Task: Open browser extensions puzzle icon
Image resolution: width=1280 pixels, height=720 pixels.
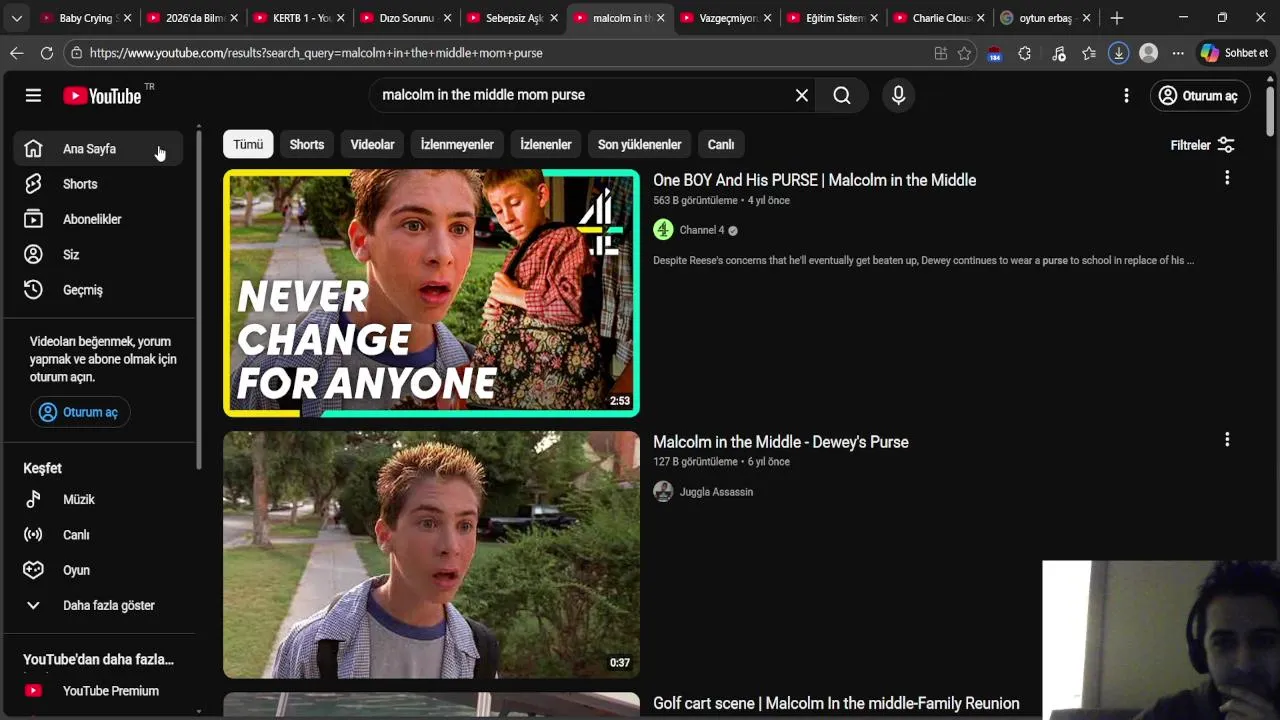Action: (1024, 53)
